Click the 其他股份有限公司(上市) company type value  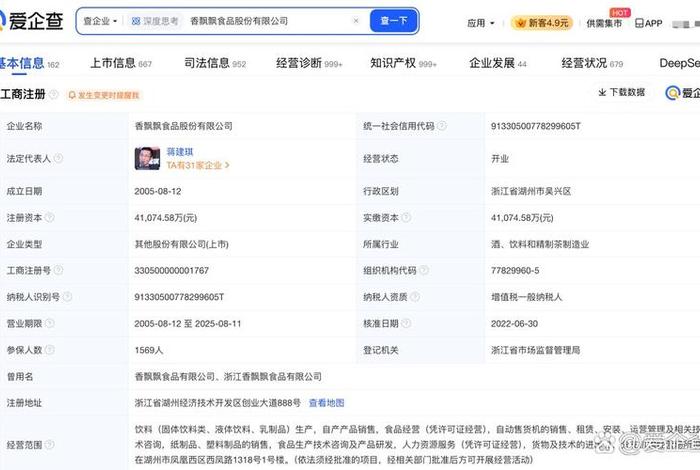click(181, 244)
